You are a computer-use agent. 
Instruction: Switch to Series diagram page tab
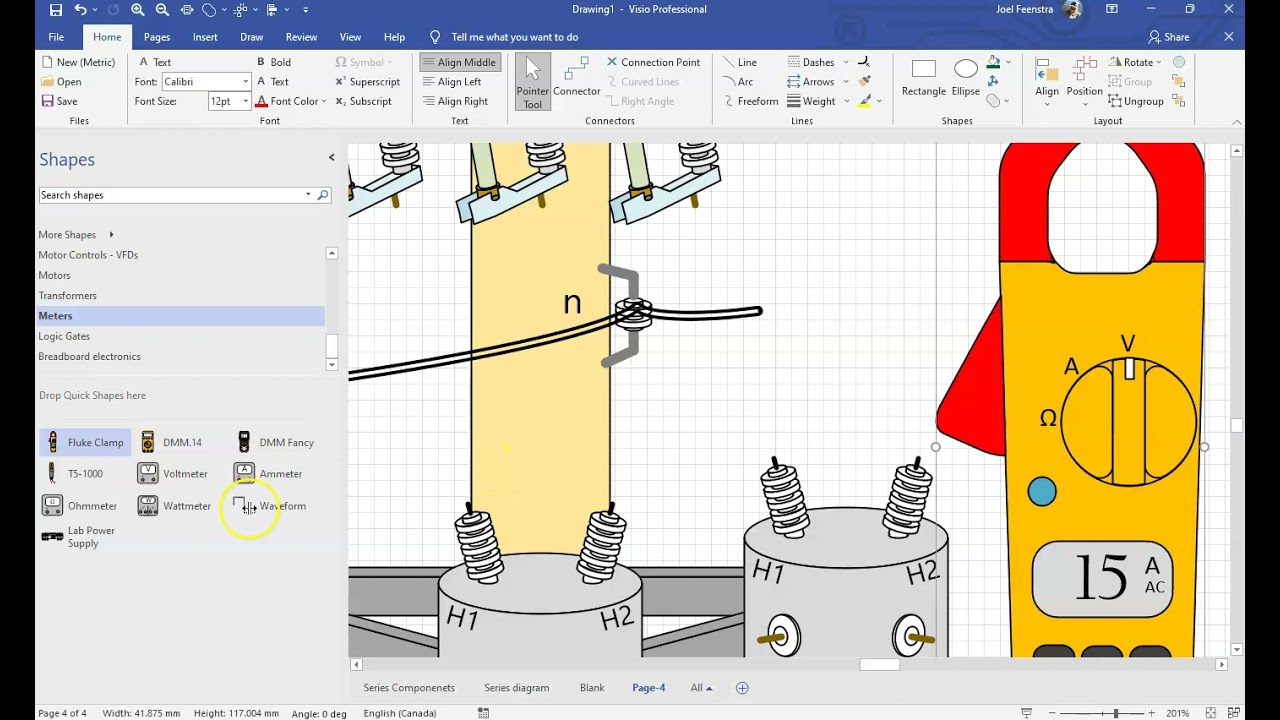516,688
